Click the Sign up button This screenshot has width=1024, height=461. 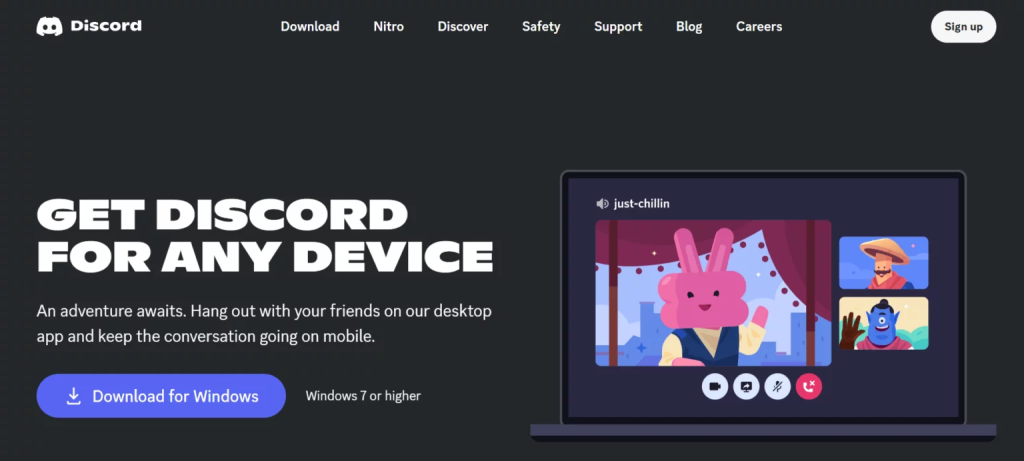point(963,27)
